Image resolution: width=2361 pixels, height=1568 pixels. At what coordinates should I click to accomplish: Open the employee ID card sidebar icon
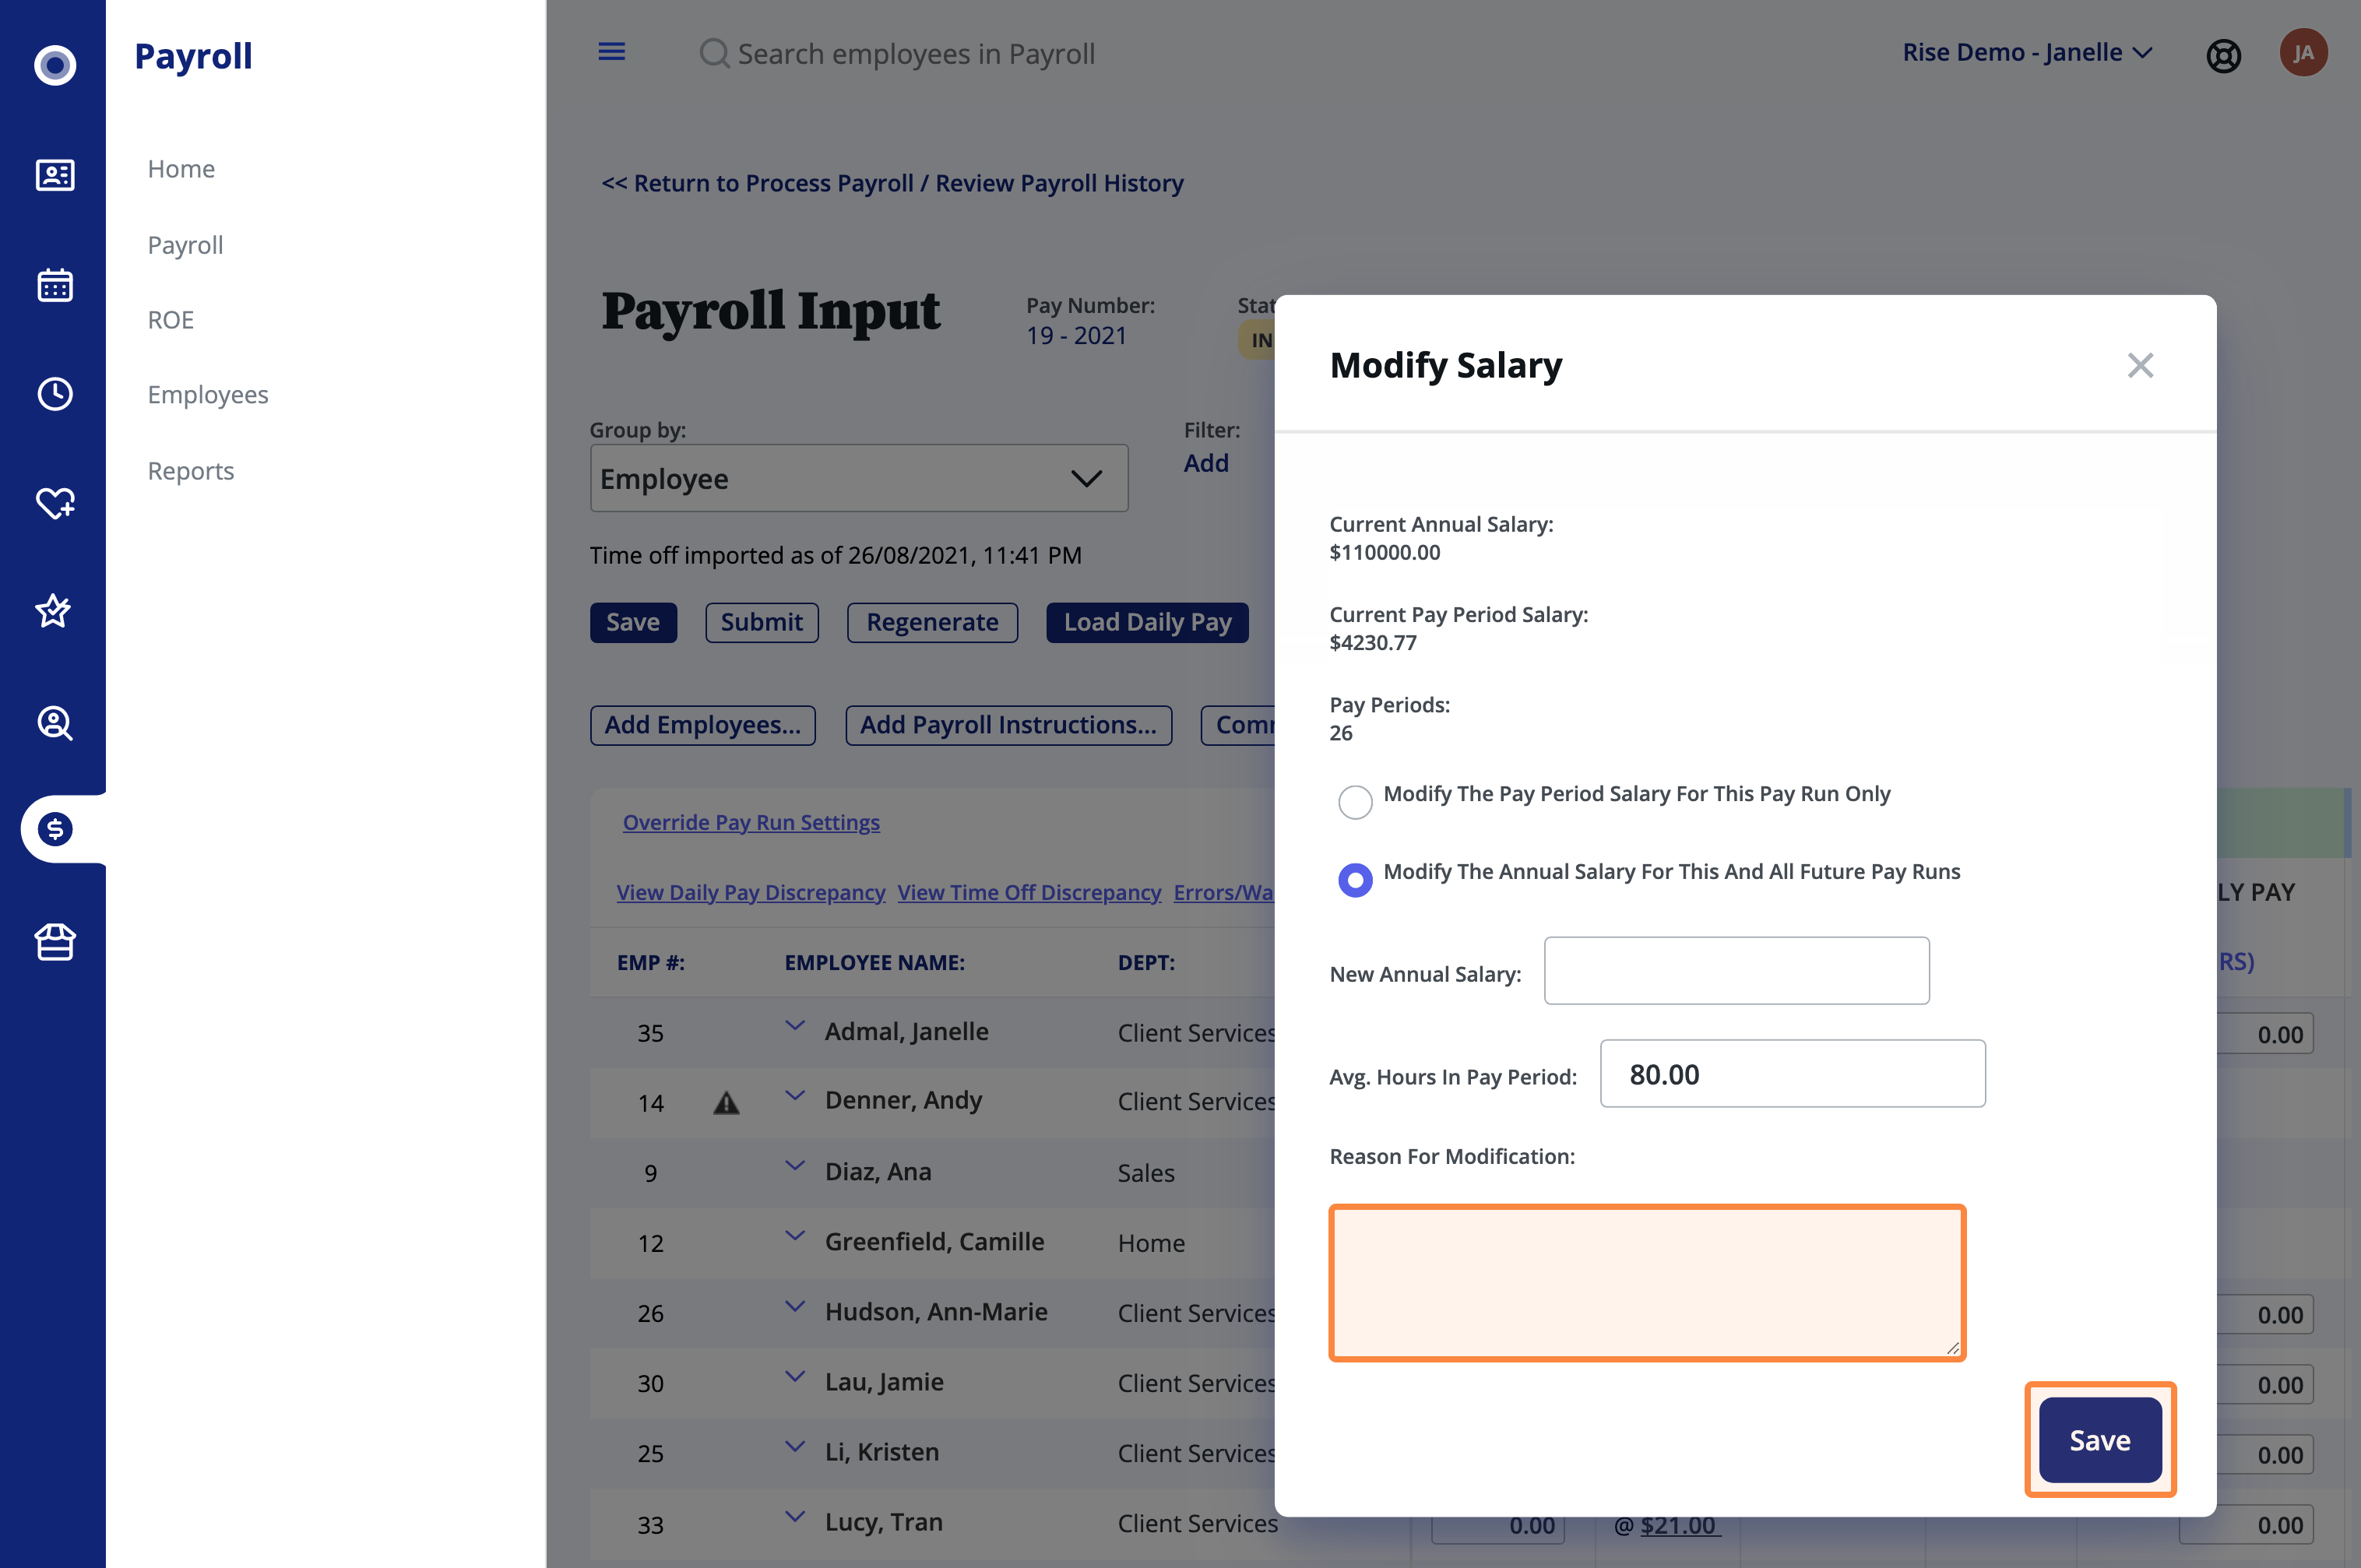point(55,175)
